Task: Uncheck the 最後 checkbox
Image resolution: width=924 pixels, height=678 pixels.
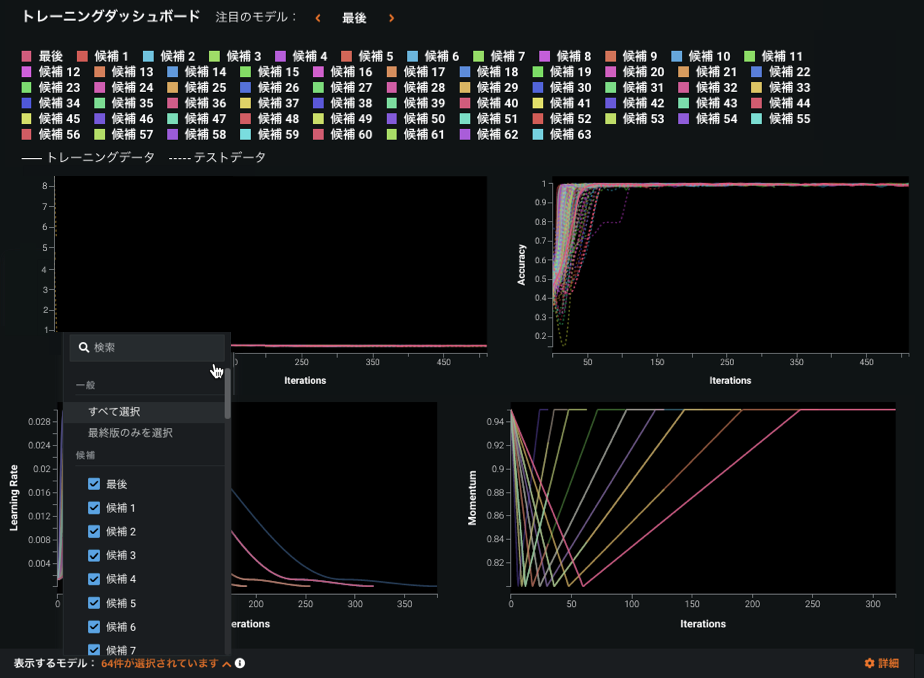Action: tap(94, 484)
